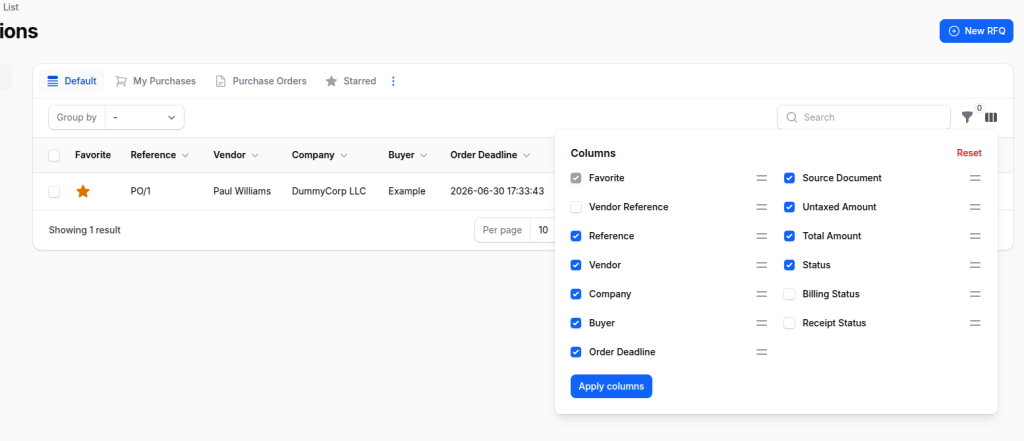Hide the Source Document column
Image resolution: width=1024 pixels, height=441 pixels.
click(x=790, y=178)
